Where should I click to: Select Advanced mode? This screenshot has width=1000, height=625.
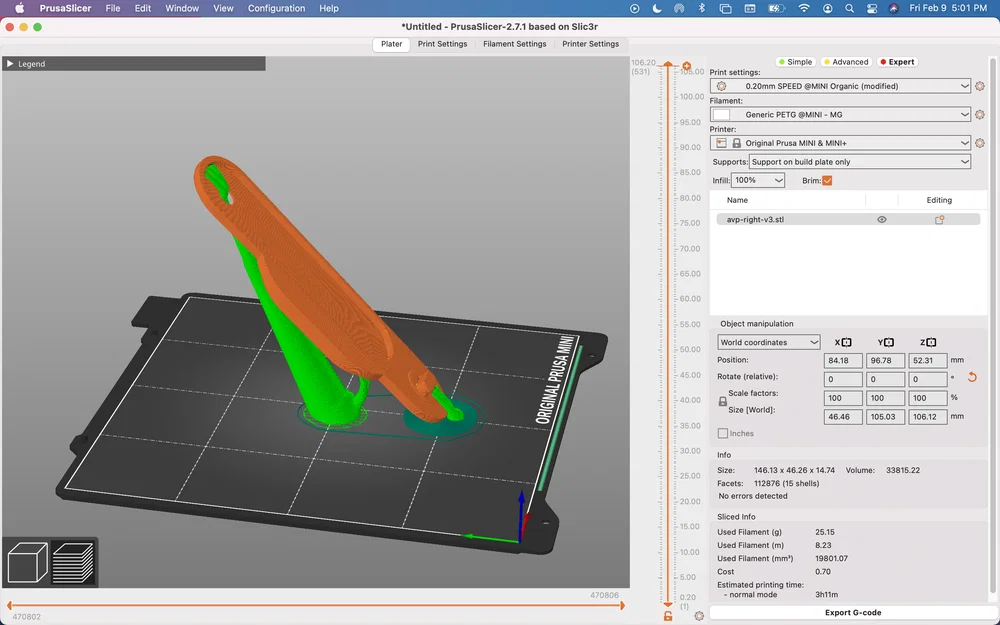coord(846,62)
